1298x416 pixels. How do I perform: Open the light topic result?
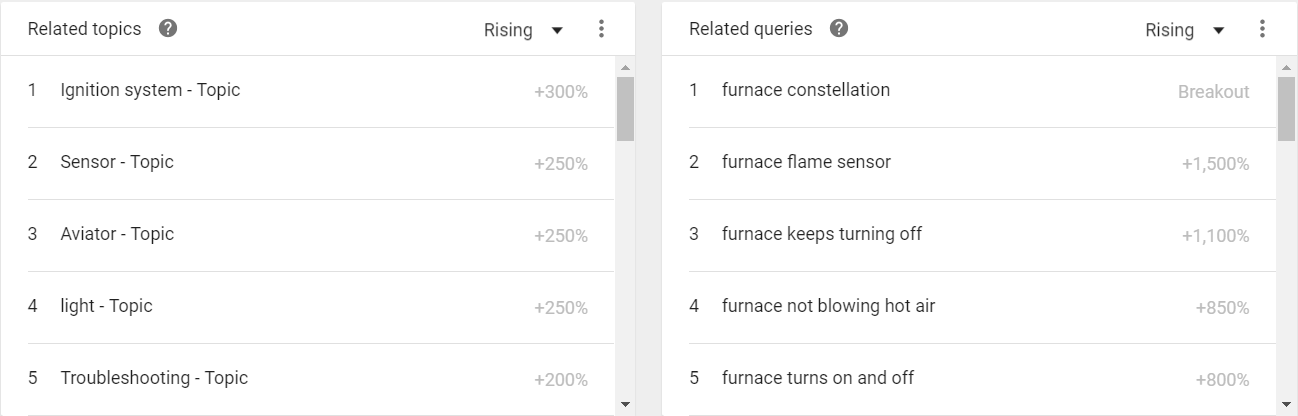tap(106, 306)
